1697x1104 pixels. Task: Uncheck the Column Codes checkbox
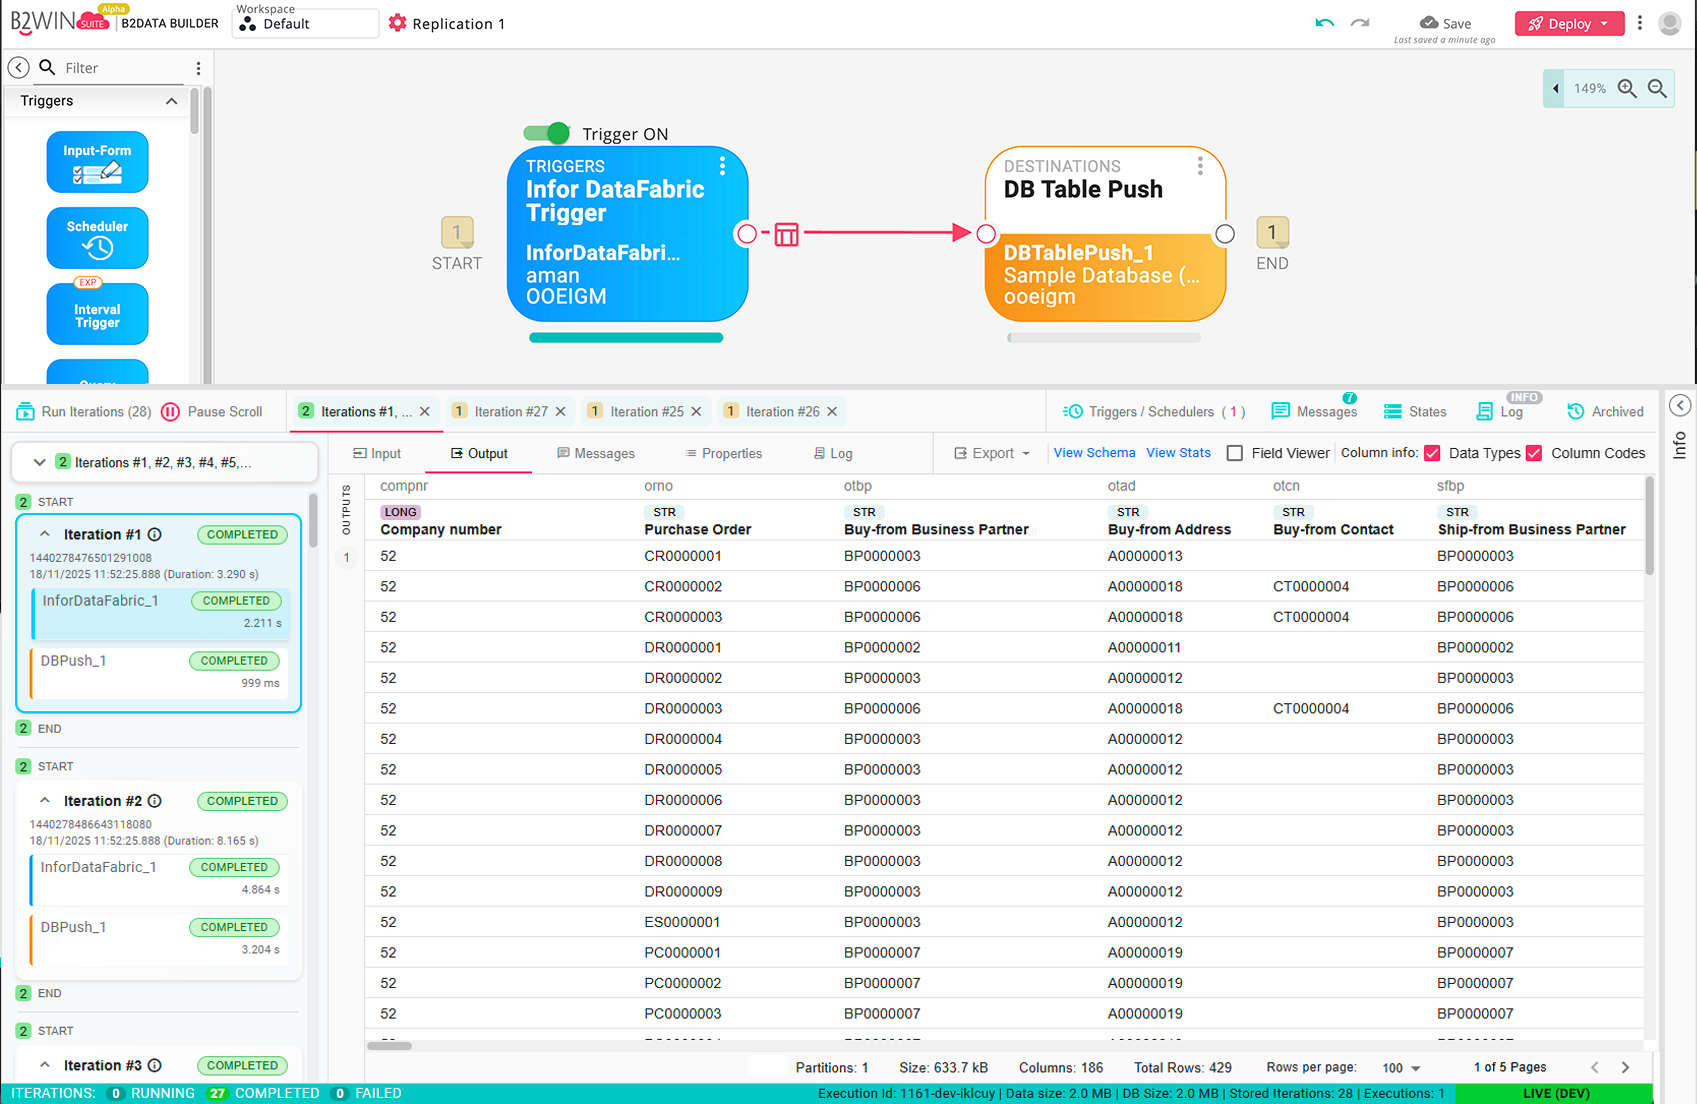pyautogui.click(x=1534, y=453)
